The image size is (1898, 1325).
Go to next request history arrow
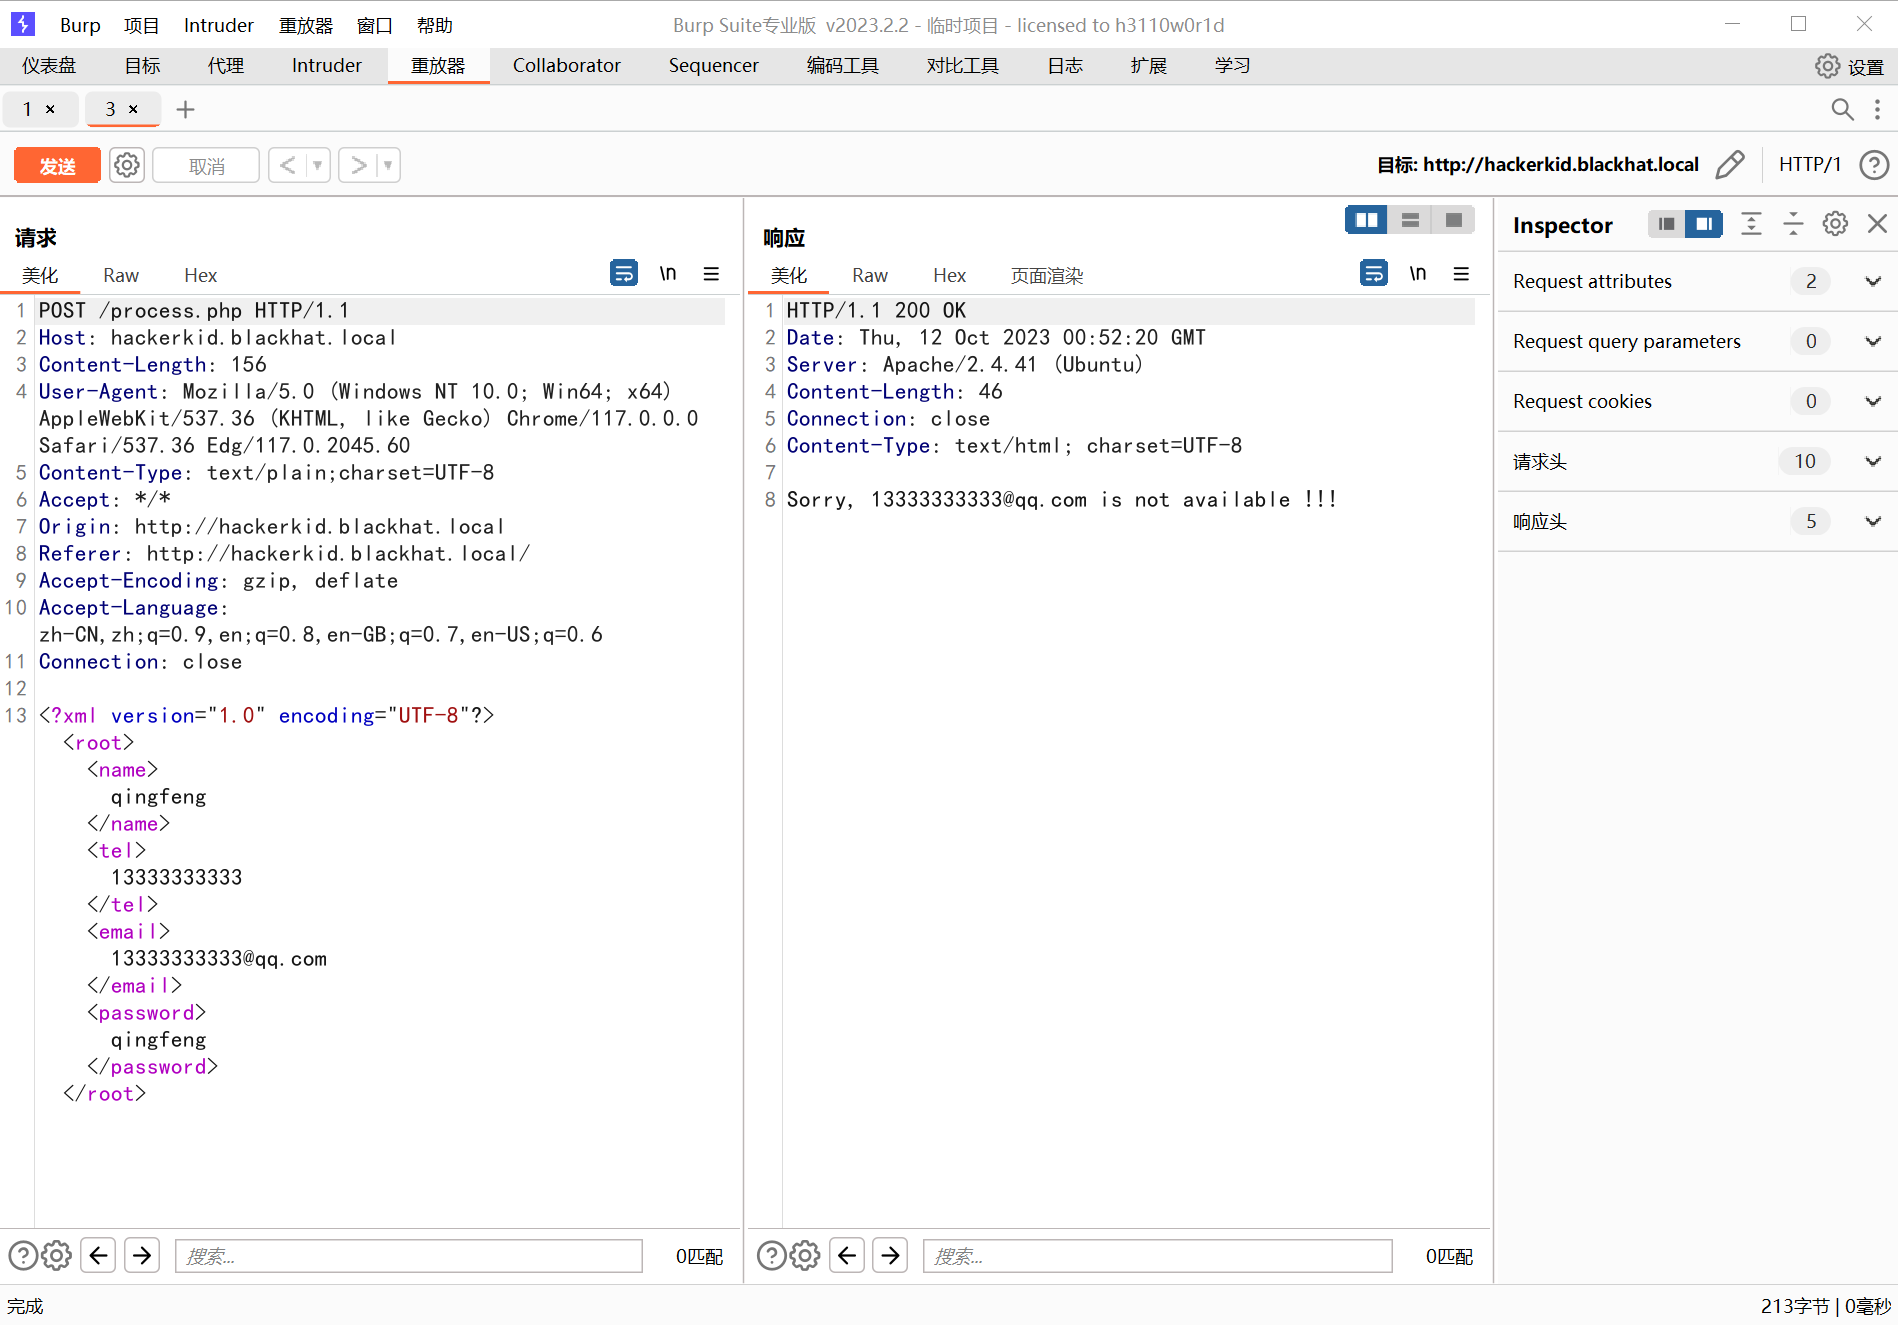tap(358, 165)
